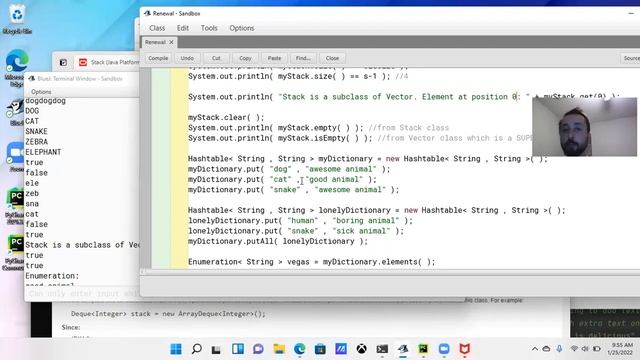Open Microsoft Edge from the taskbar
Image resolution: width=640 pixels, height=360 pixels.
coord(300,349)
